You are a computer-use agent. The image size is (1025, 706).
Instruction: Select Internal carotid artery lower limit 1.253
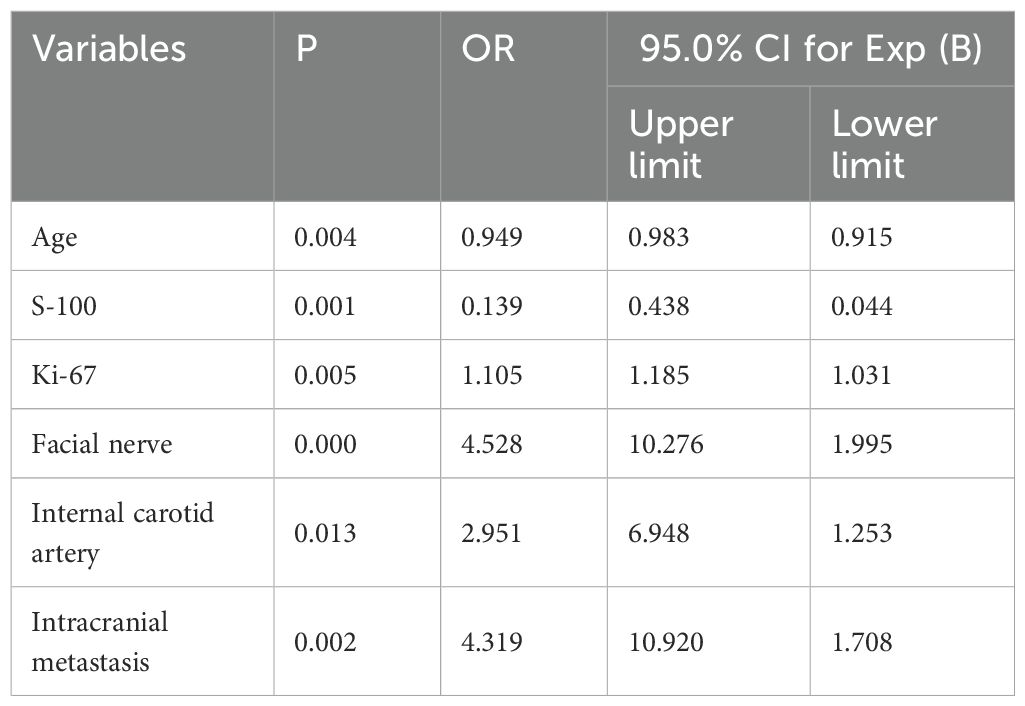click(x=863, y=533)
